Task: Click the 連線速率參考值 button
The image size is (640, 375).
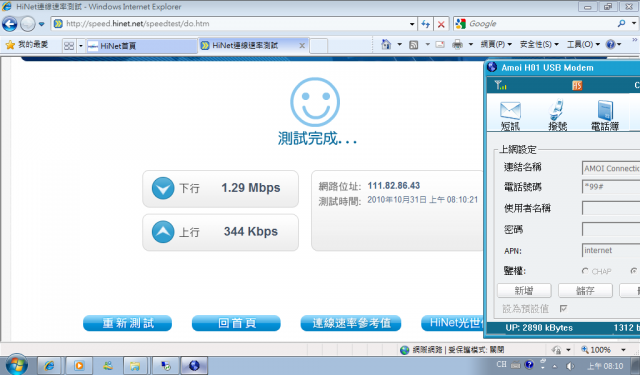Action: tap(351, 323)
